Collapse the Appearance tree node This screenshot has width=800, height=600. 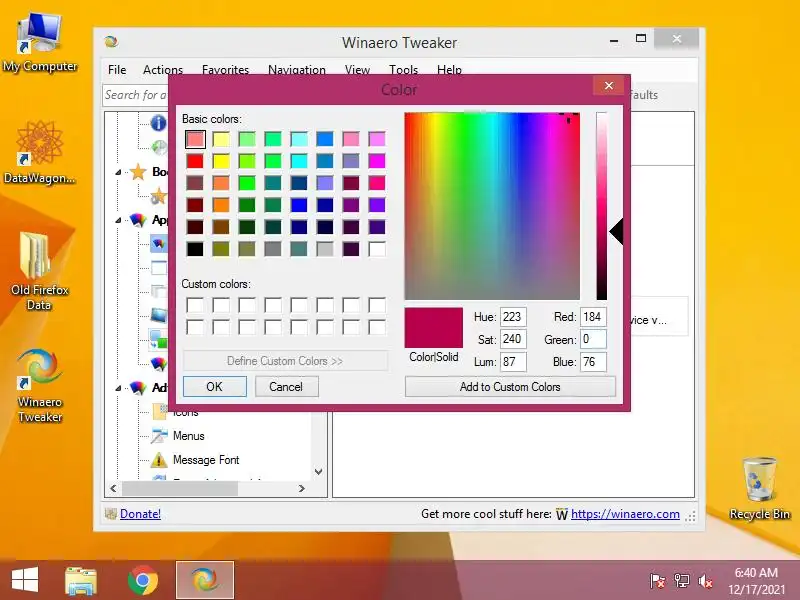(118, 220)
